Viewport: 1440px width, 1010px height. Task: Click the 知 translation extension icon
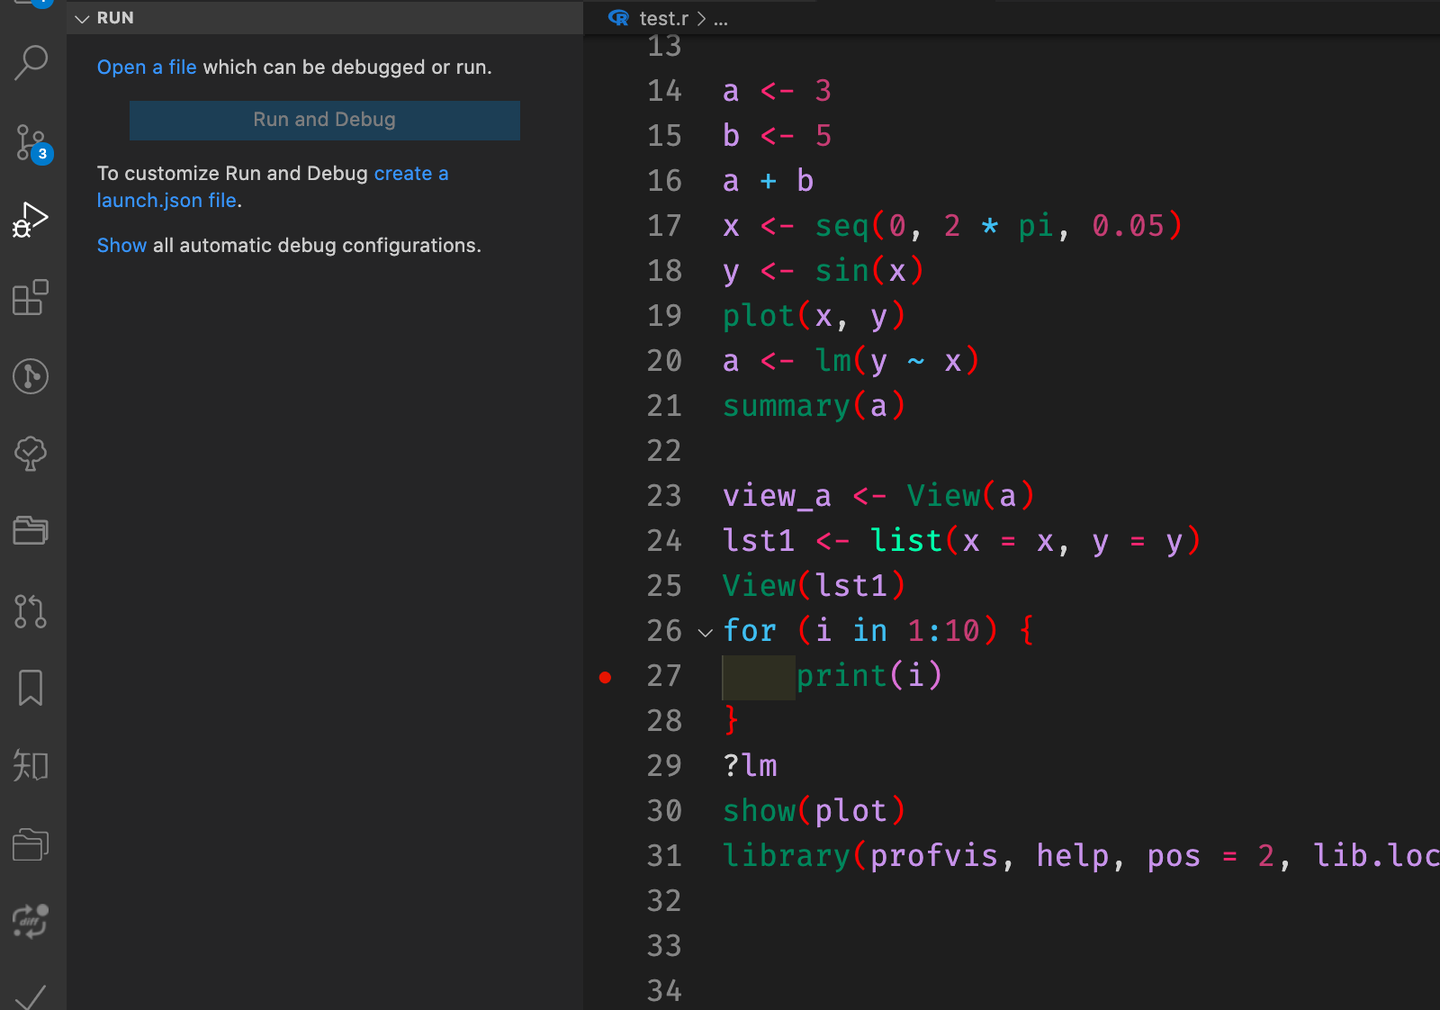pyautogui.click(x=30, y=765)
